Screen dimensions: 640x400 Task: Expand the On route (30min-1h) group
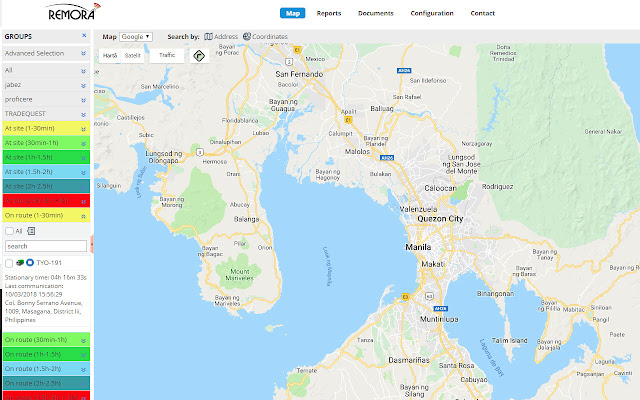(83, 340)
